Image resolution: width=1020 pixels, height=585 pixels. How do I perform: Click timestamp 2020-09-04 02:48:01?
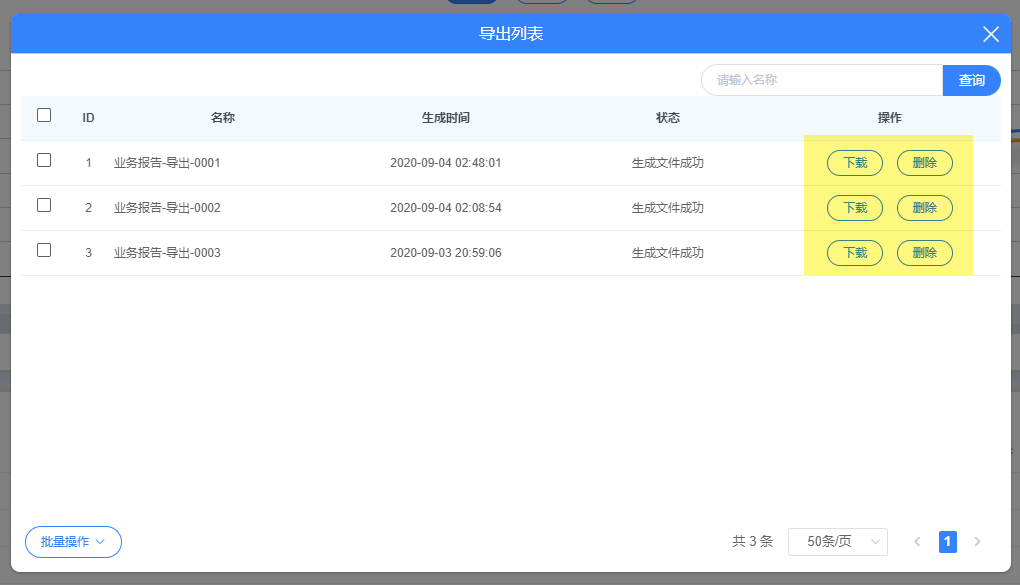point(446,163)
